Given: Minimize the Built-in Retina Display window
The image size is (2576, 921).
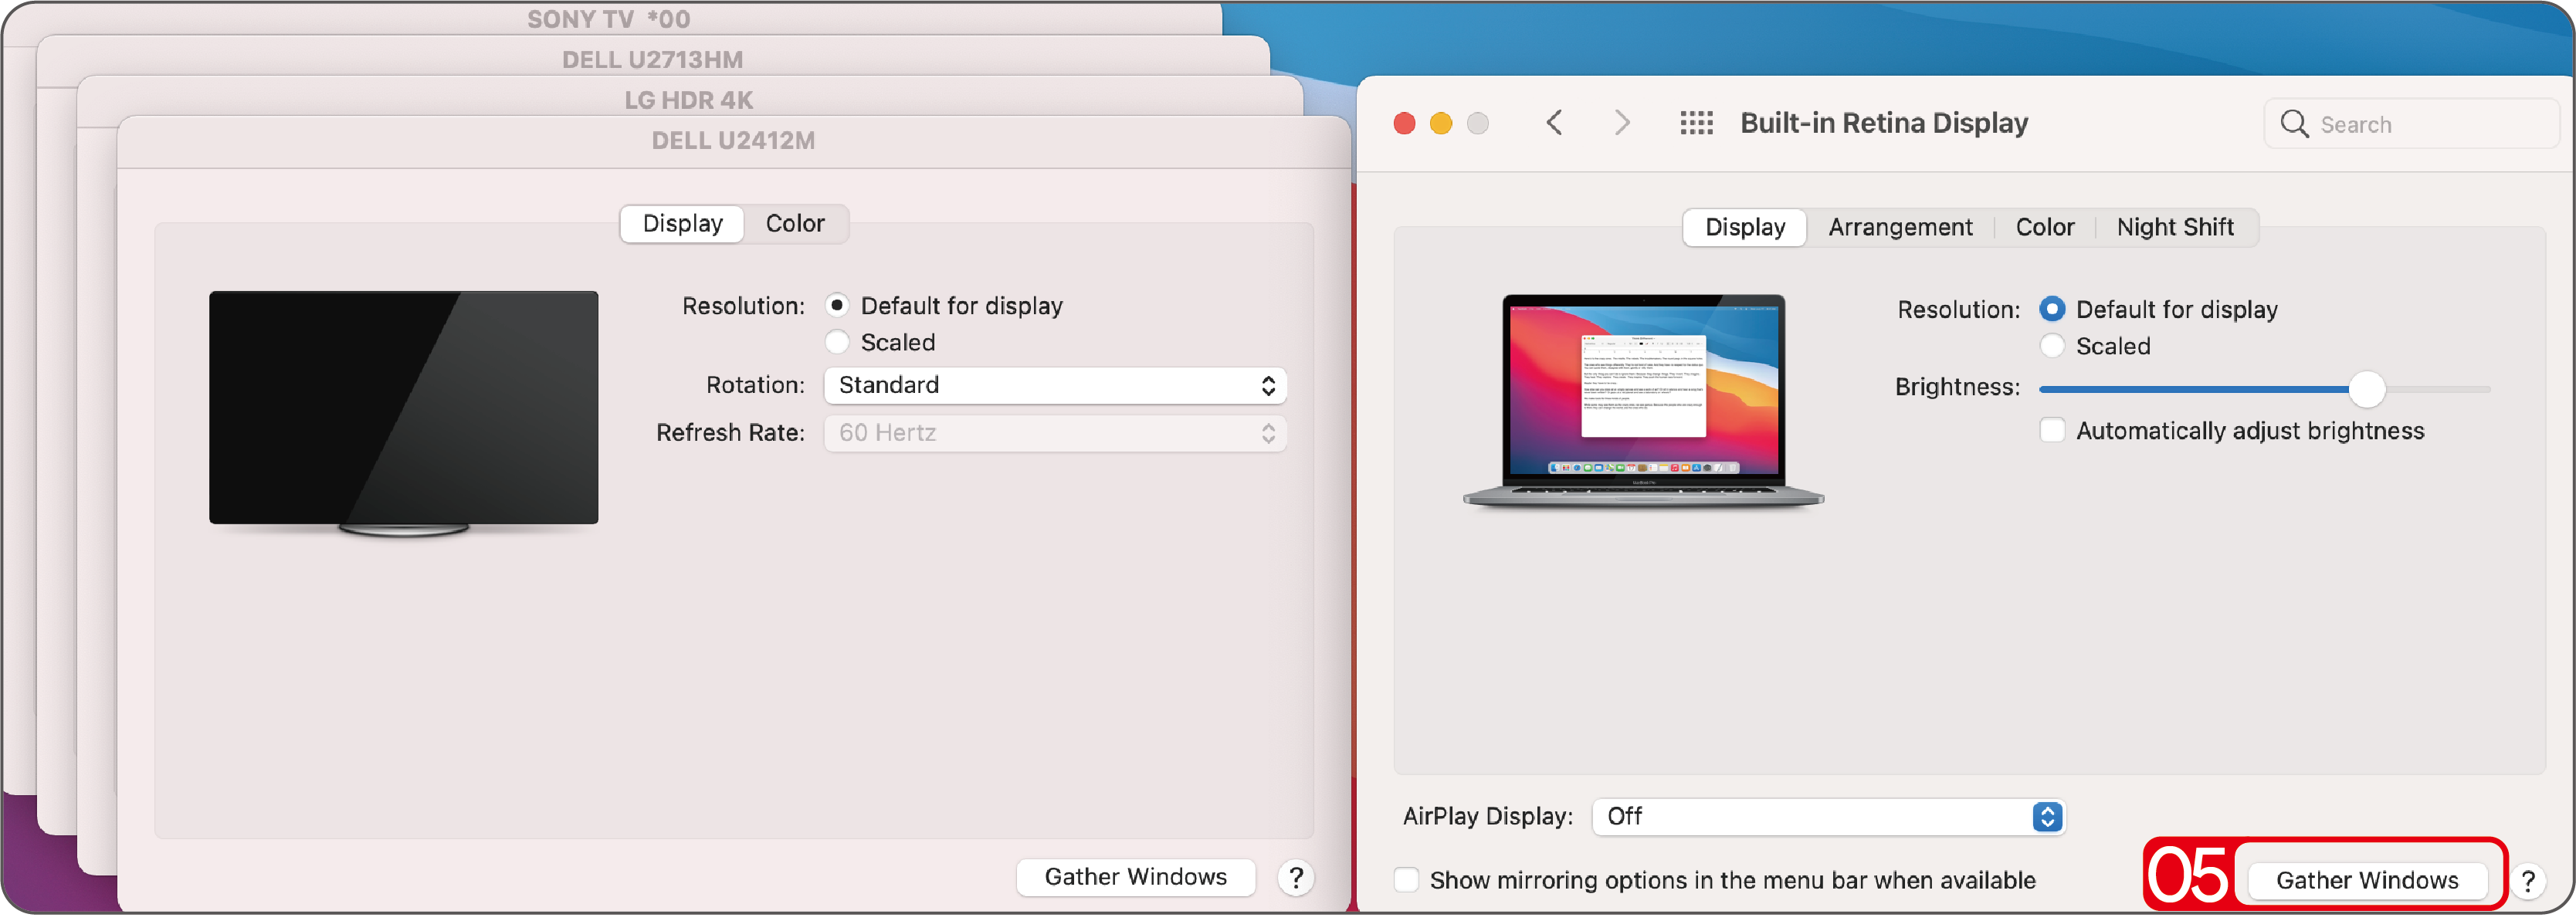Looking at the screenshot, I should click(x=1440, y=123).
